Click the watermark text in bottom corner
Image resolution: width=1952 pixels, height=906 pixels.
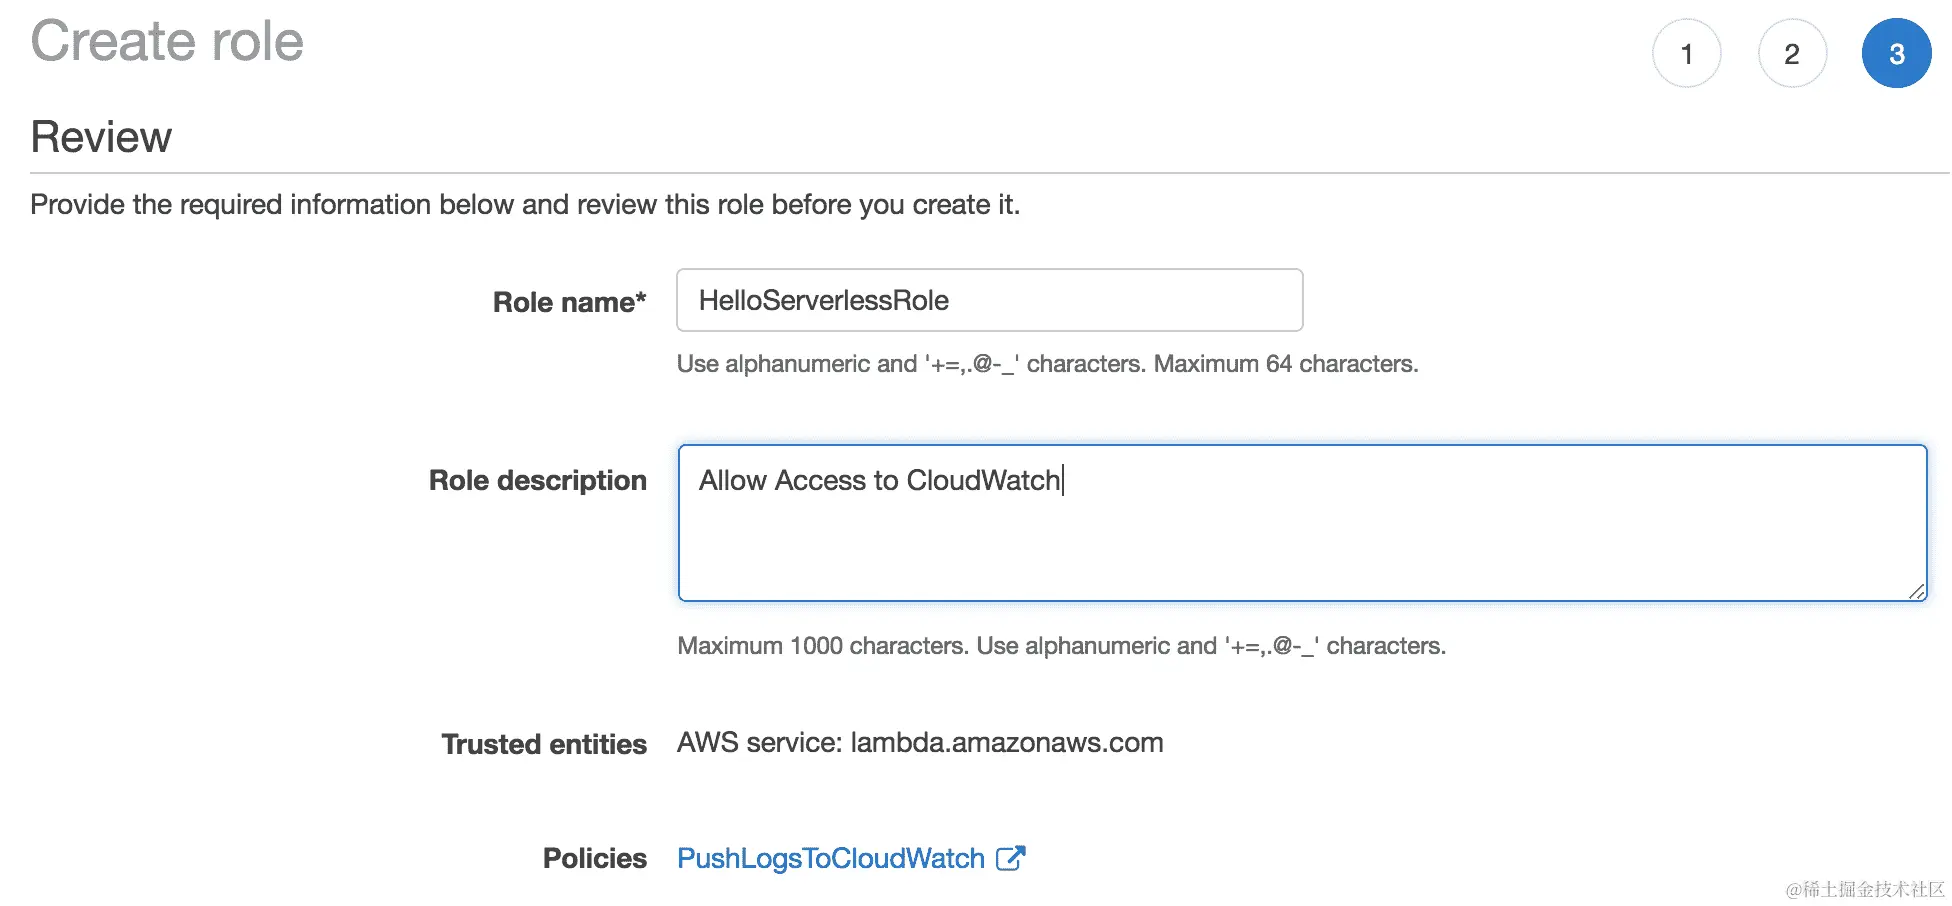[1865, 889]
